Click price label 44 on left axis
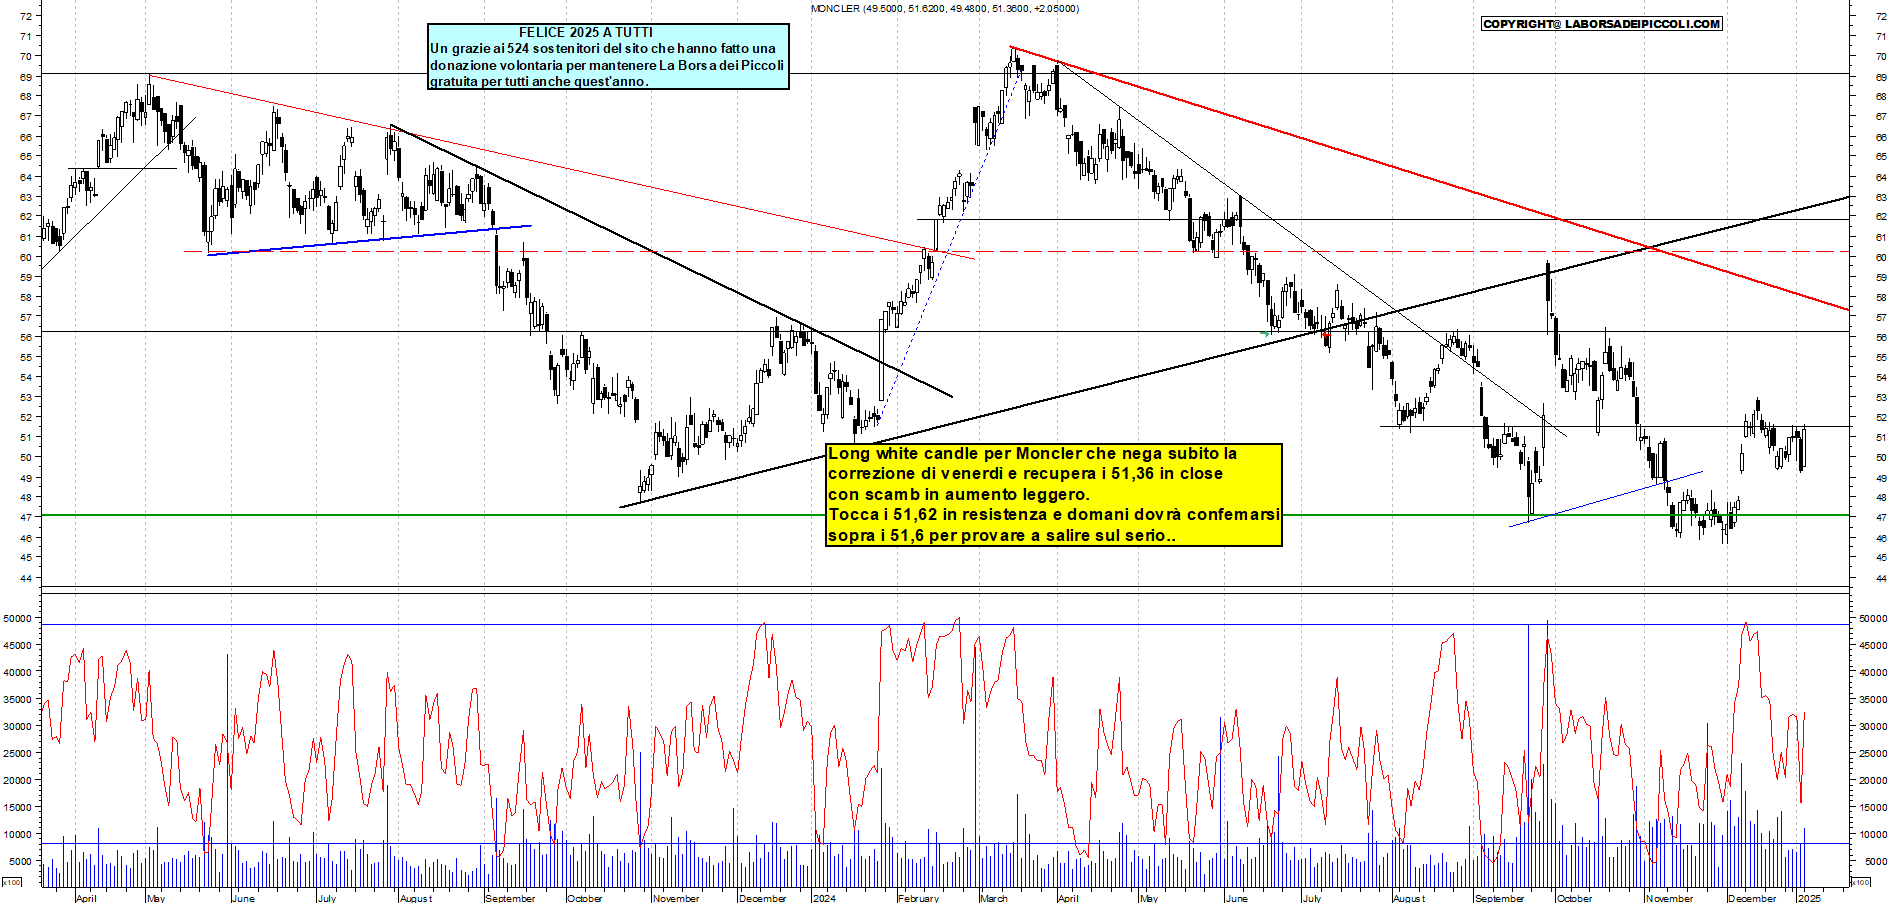1890x903 pixels. (x=26, y=578)
